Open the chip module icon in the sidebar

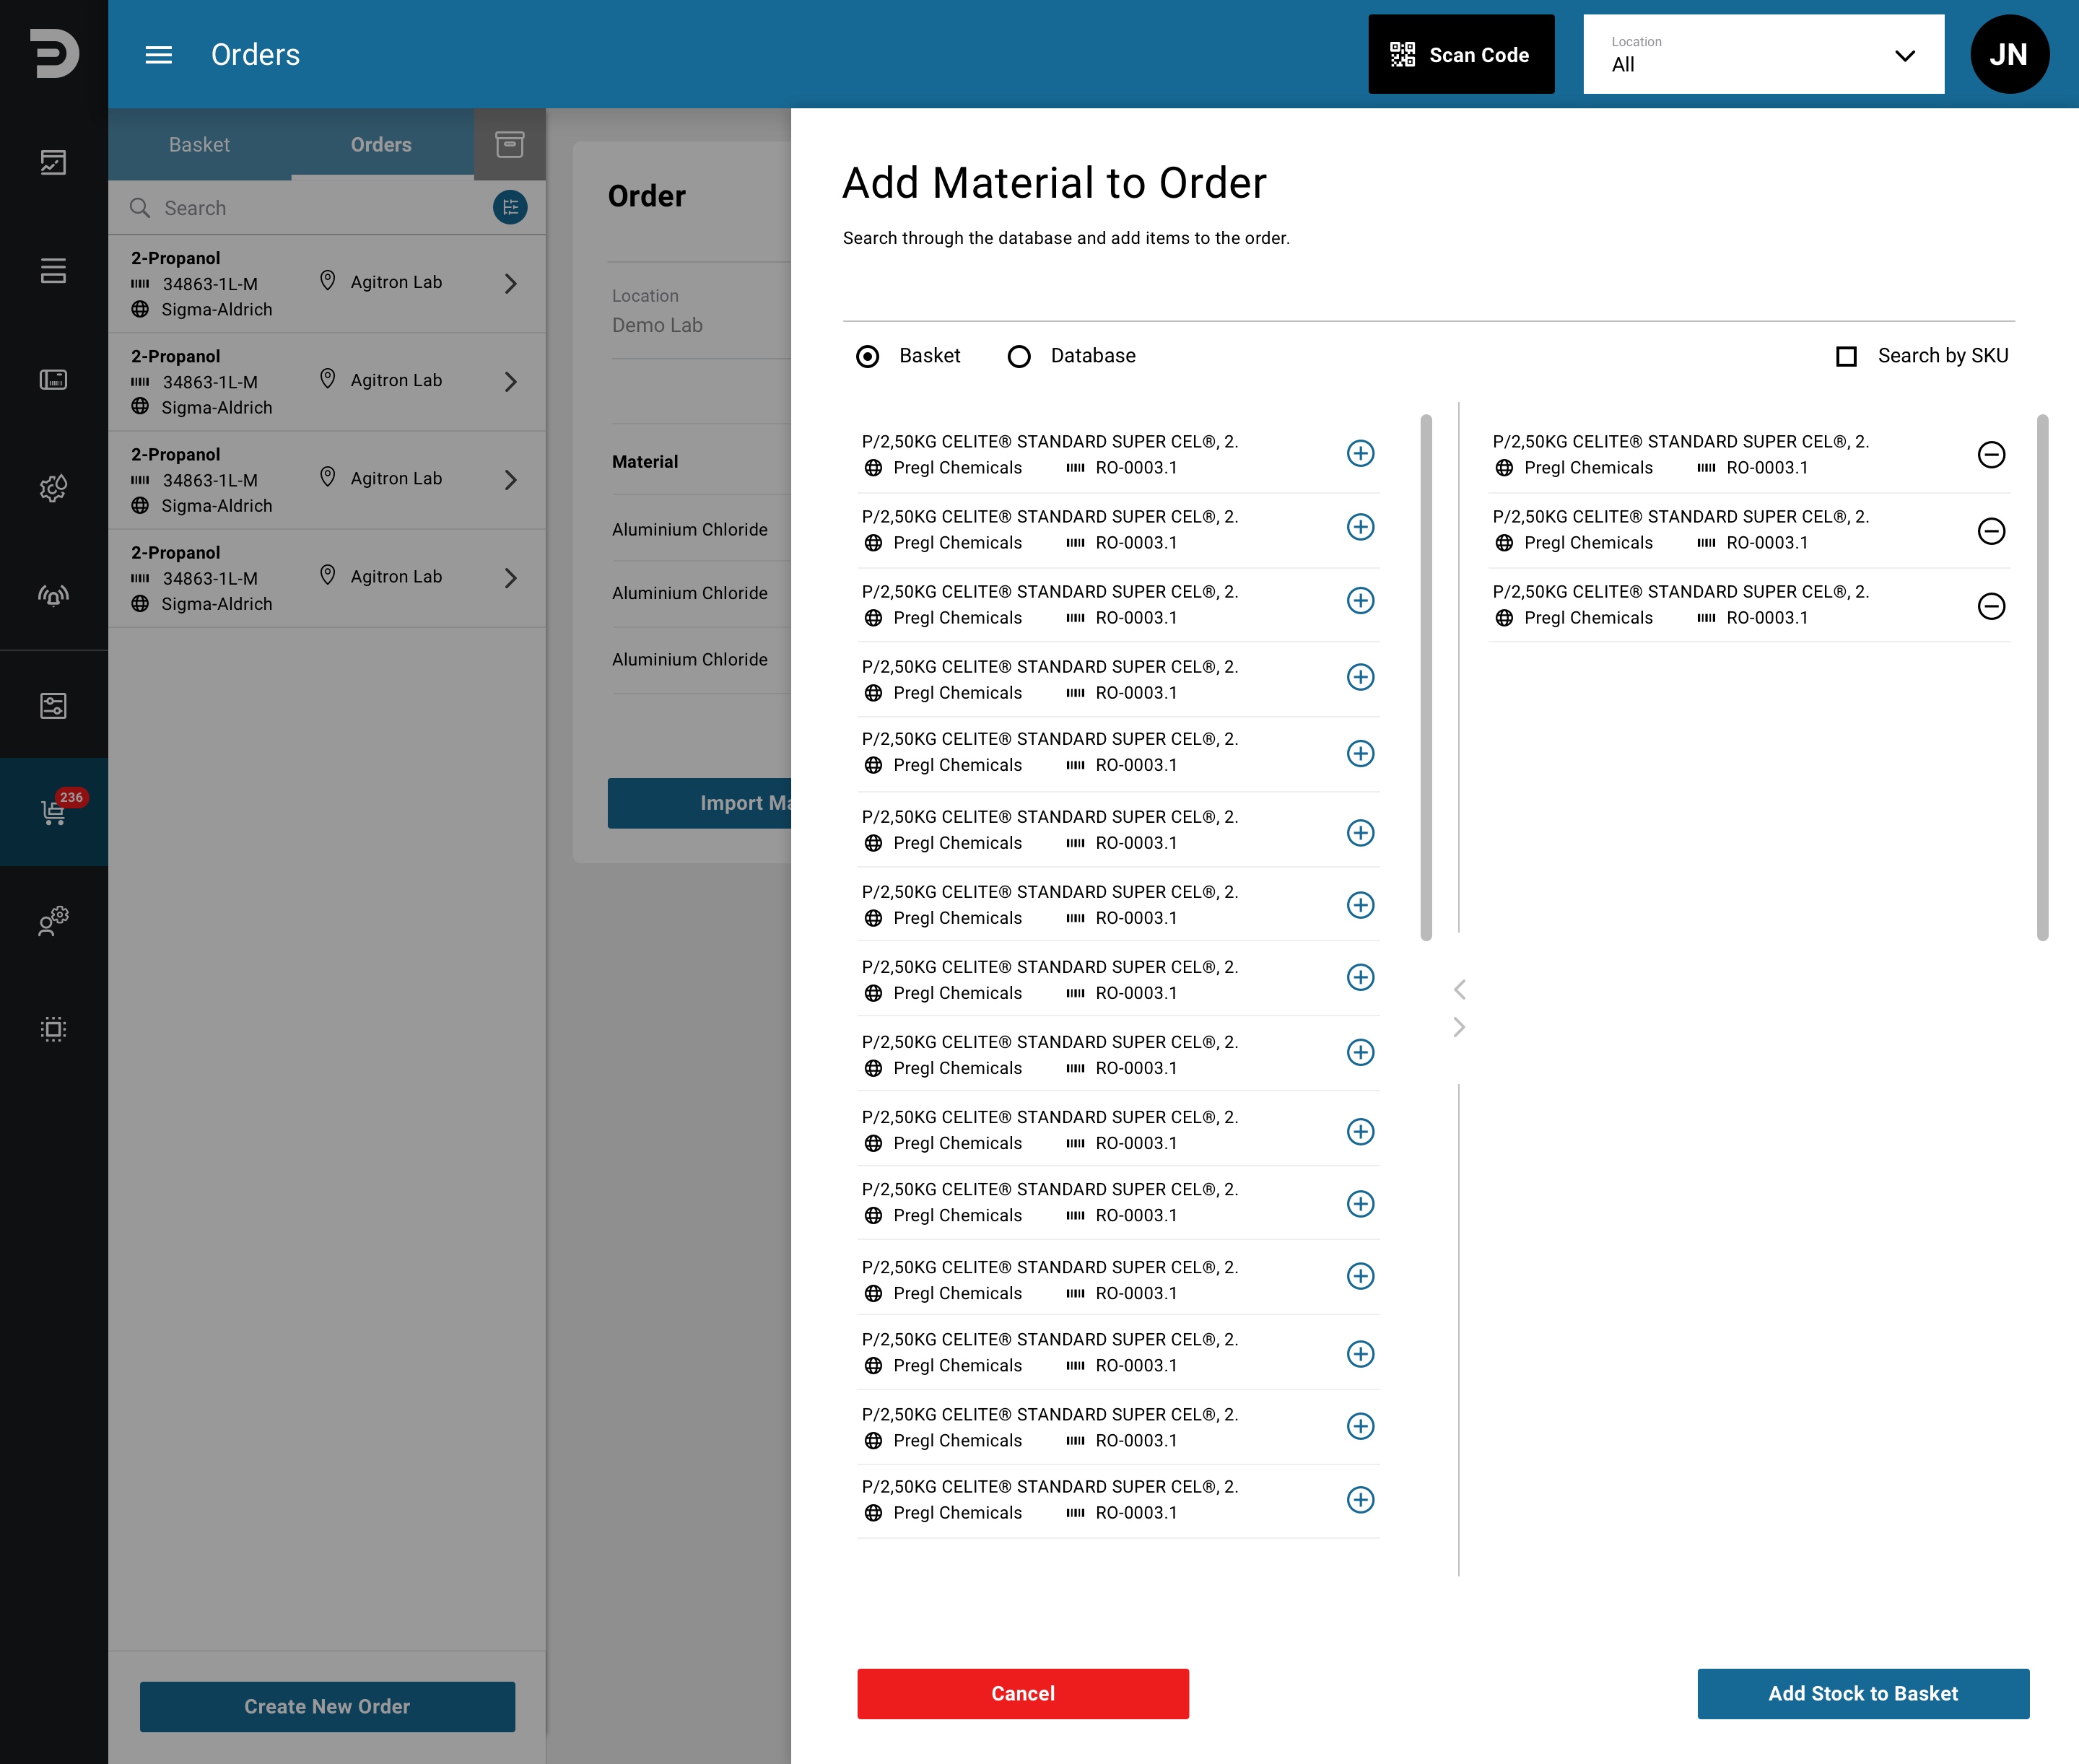point(54,1029)
